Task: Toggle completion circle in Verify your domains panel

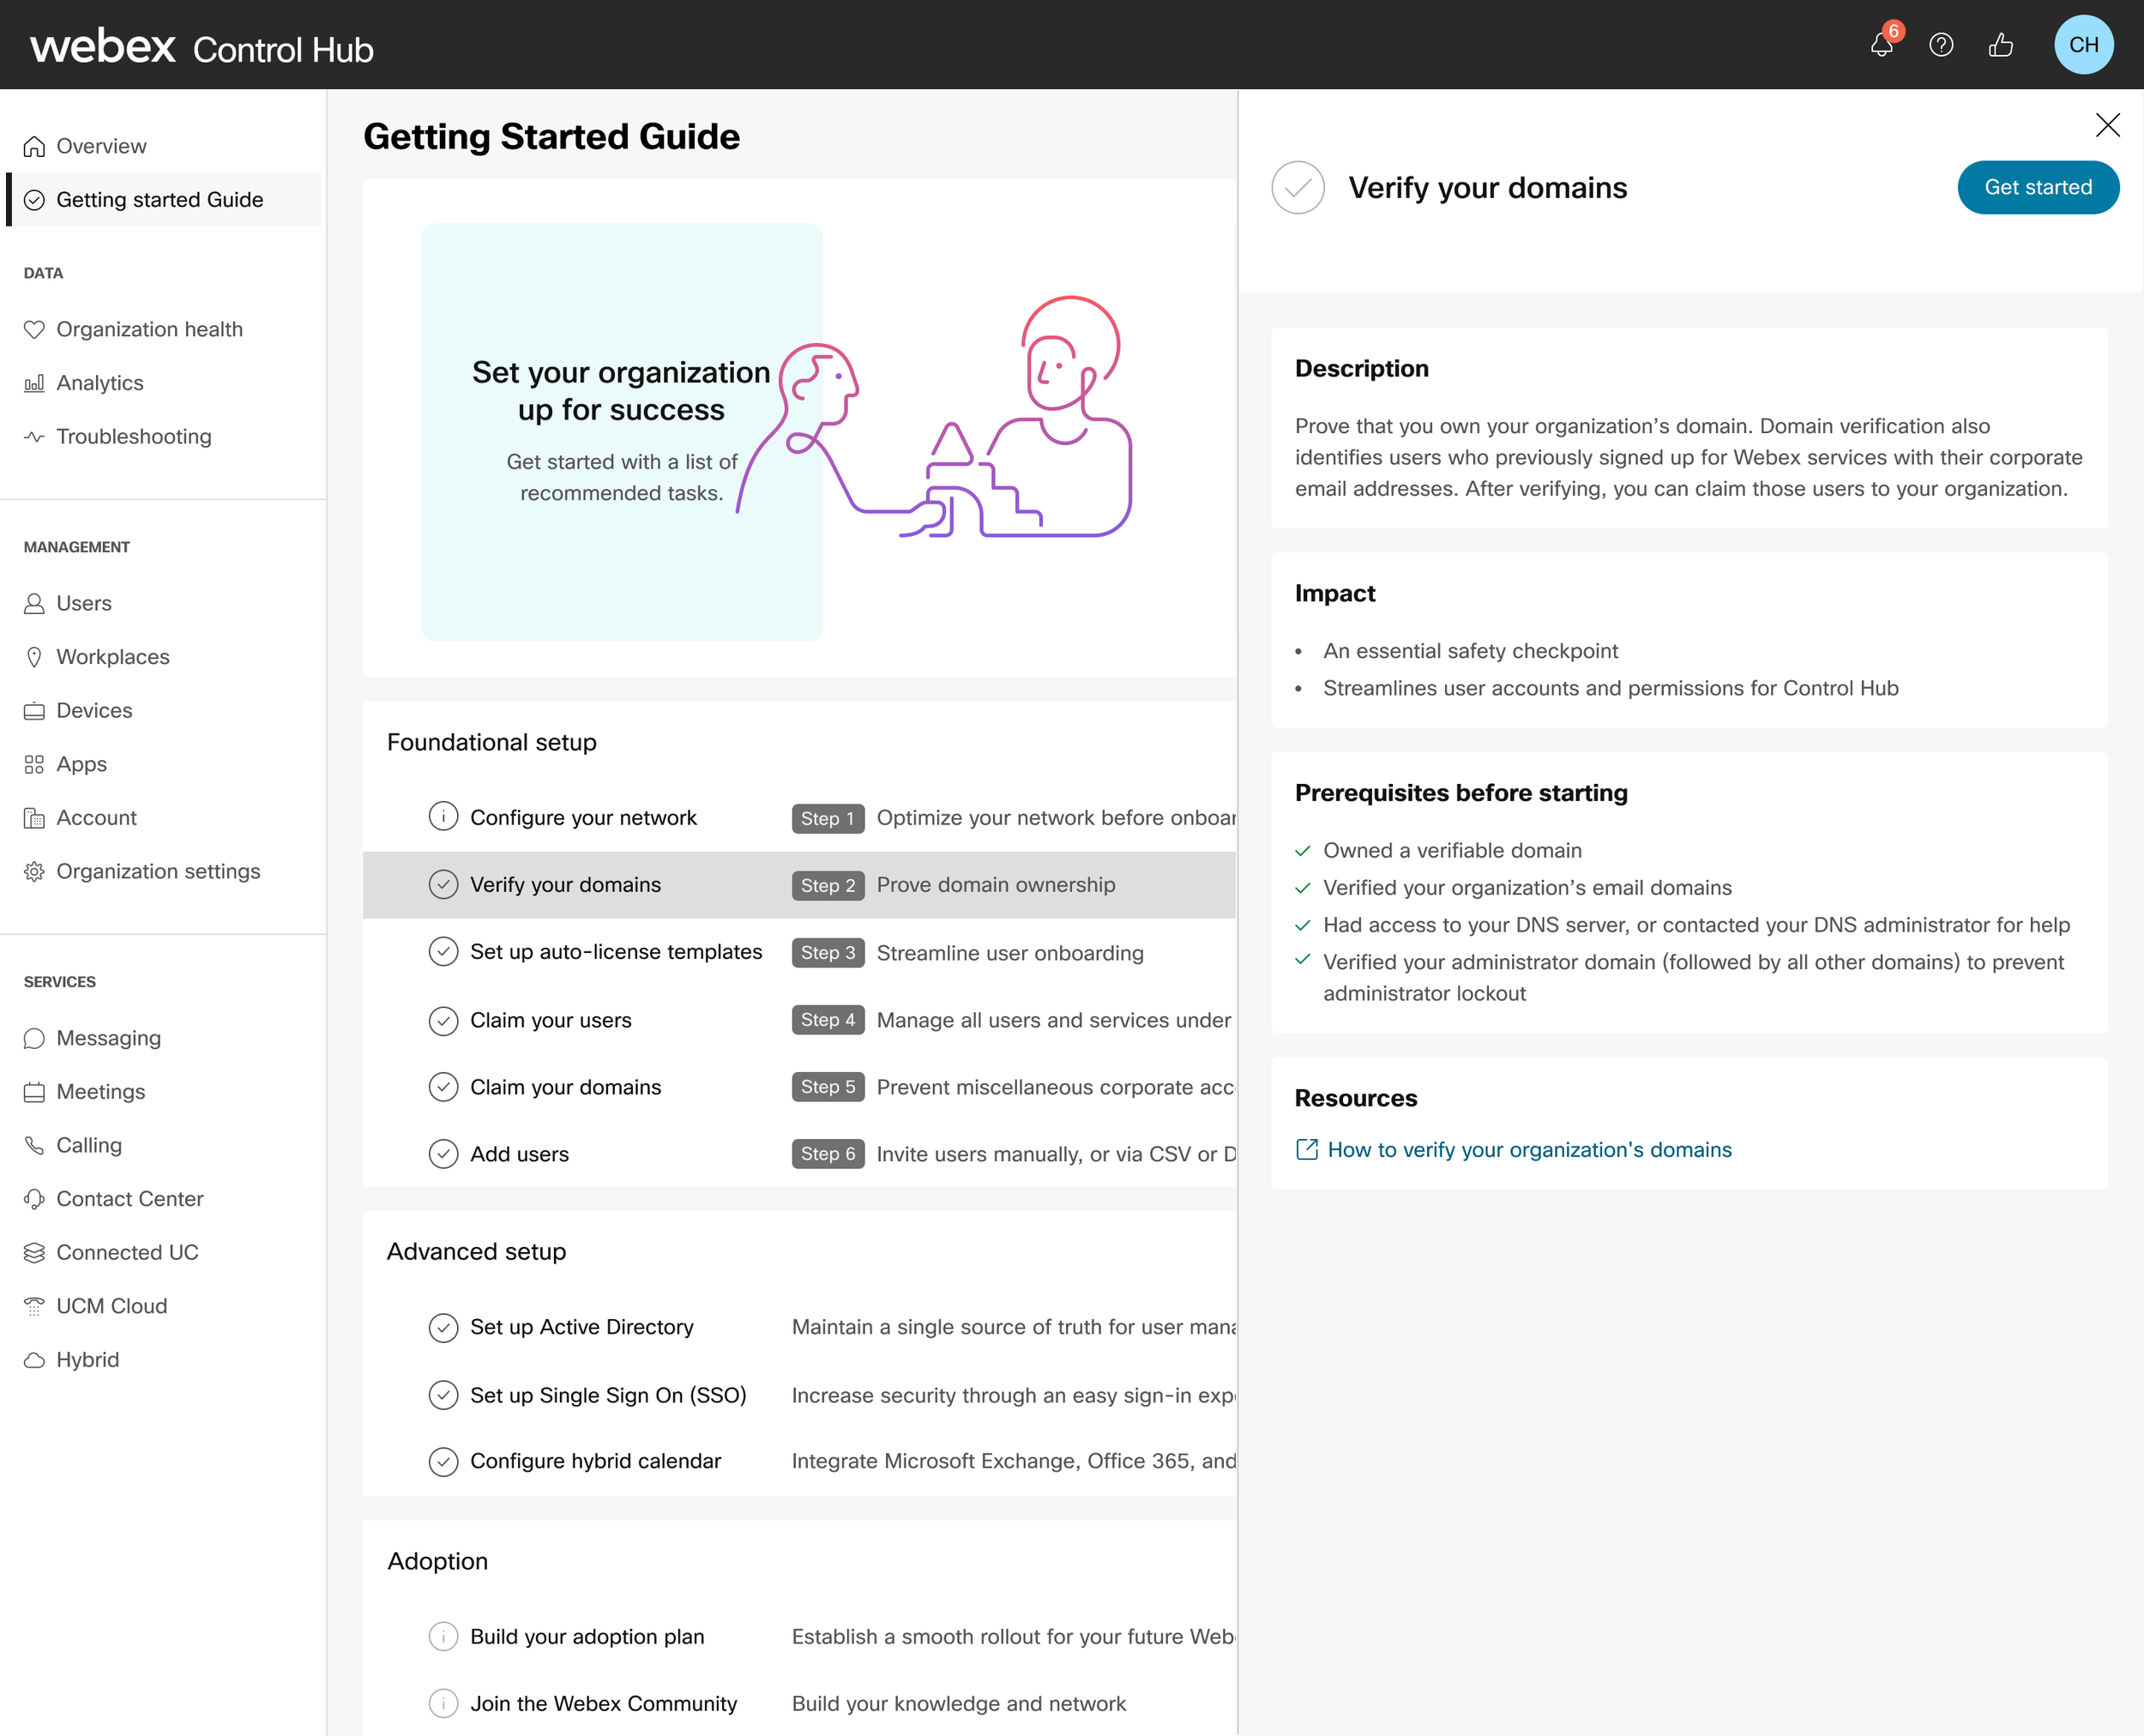Action: coord(1298,188)
